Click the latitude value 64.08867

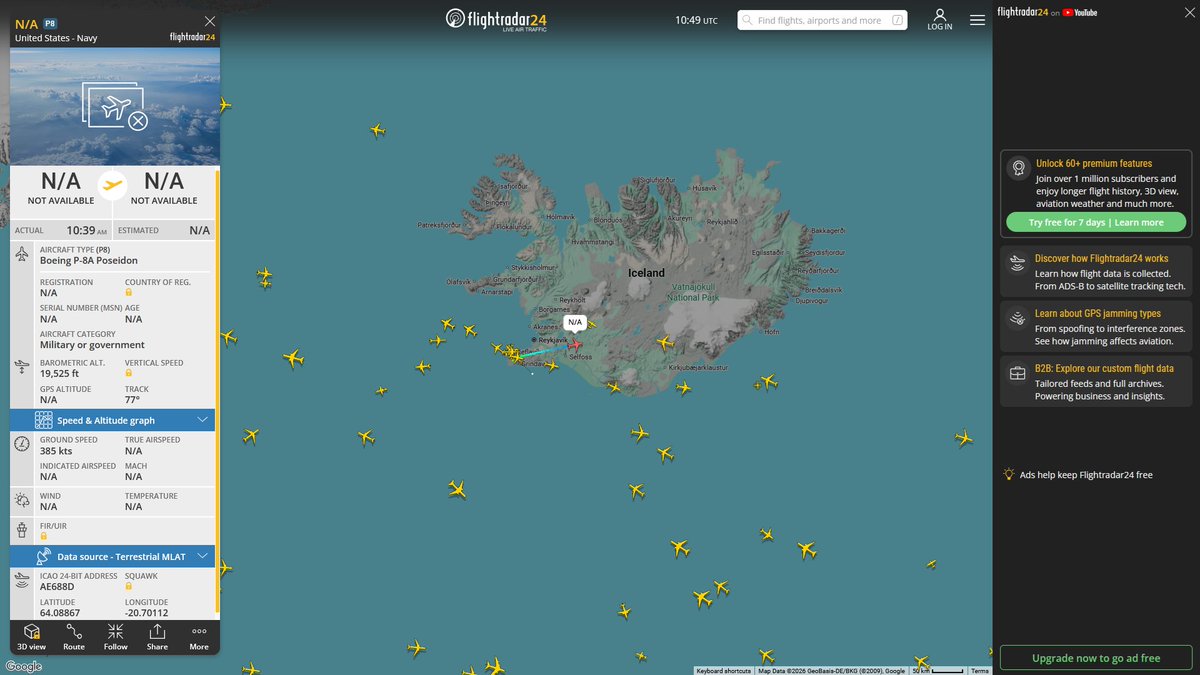60,613
